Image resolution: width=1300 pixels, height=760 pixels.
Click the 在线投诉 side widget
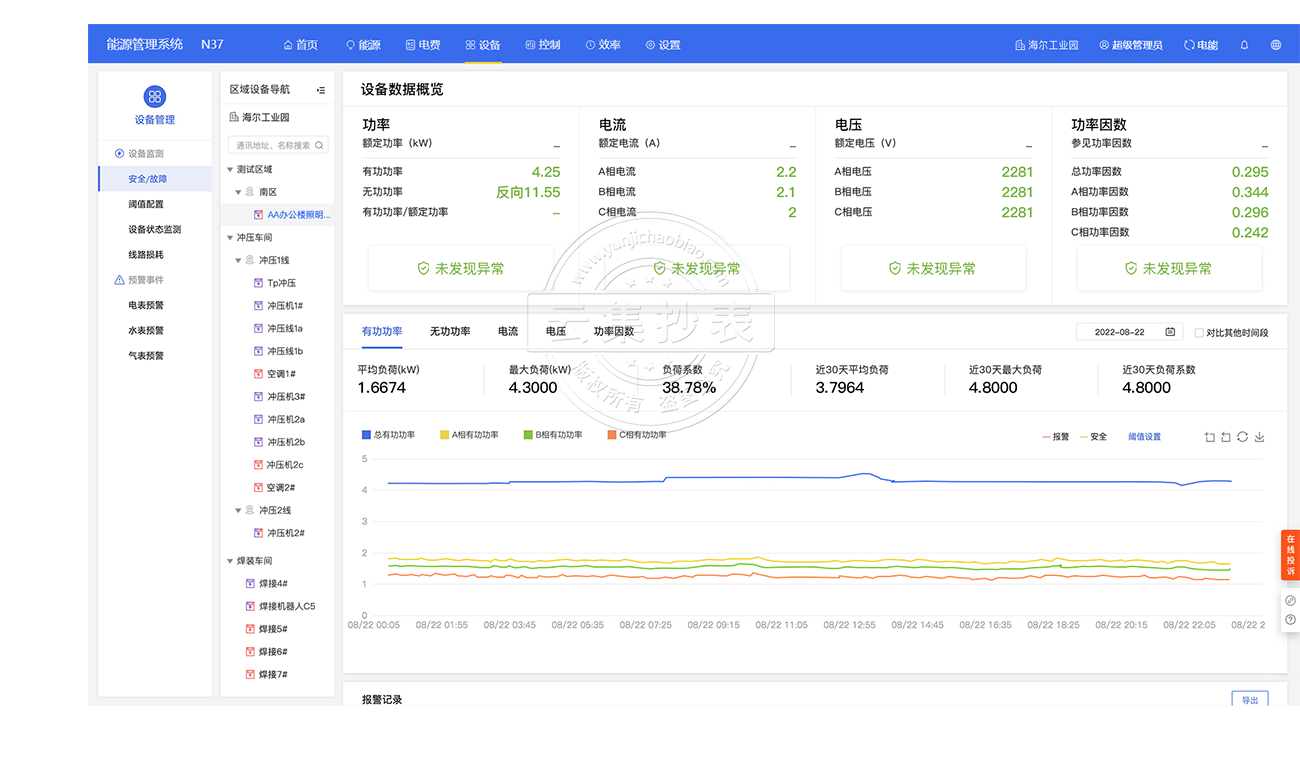coord(1290,554)
